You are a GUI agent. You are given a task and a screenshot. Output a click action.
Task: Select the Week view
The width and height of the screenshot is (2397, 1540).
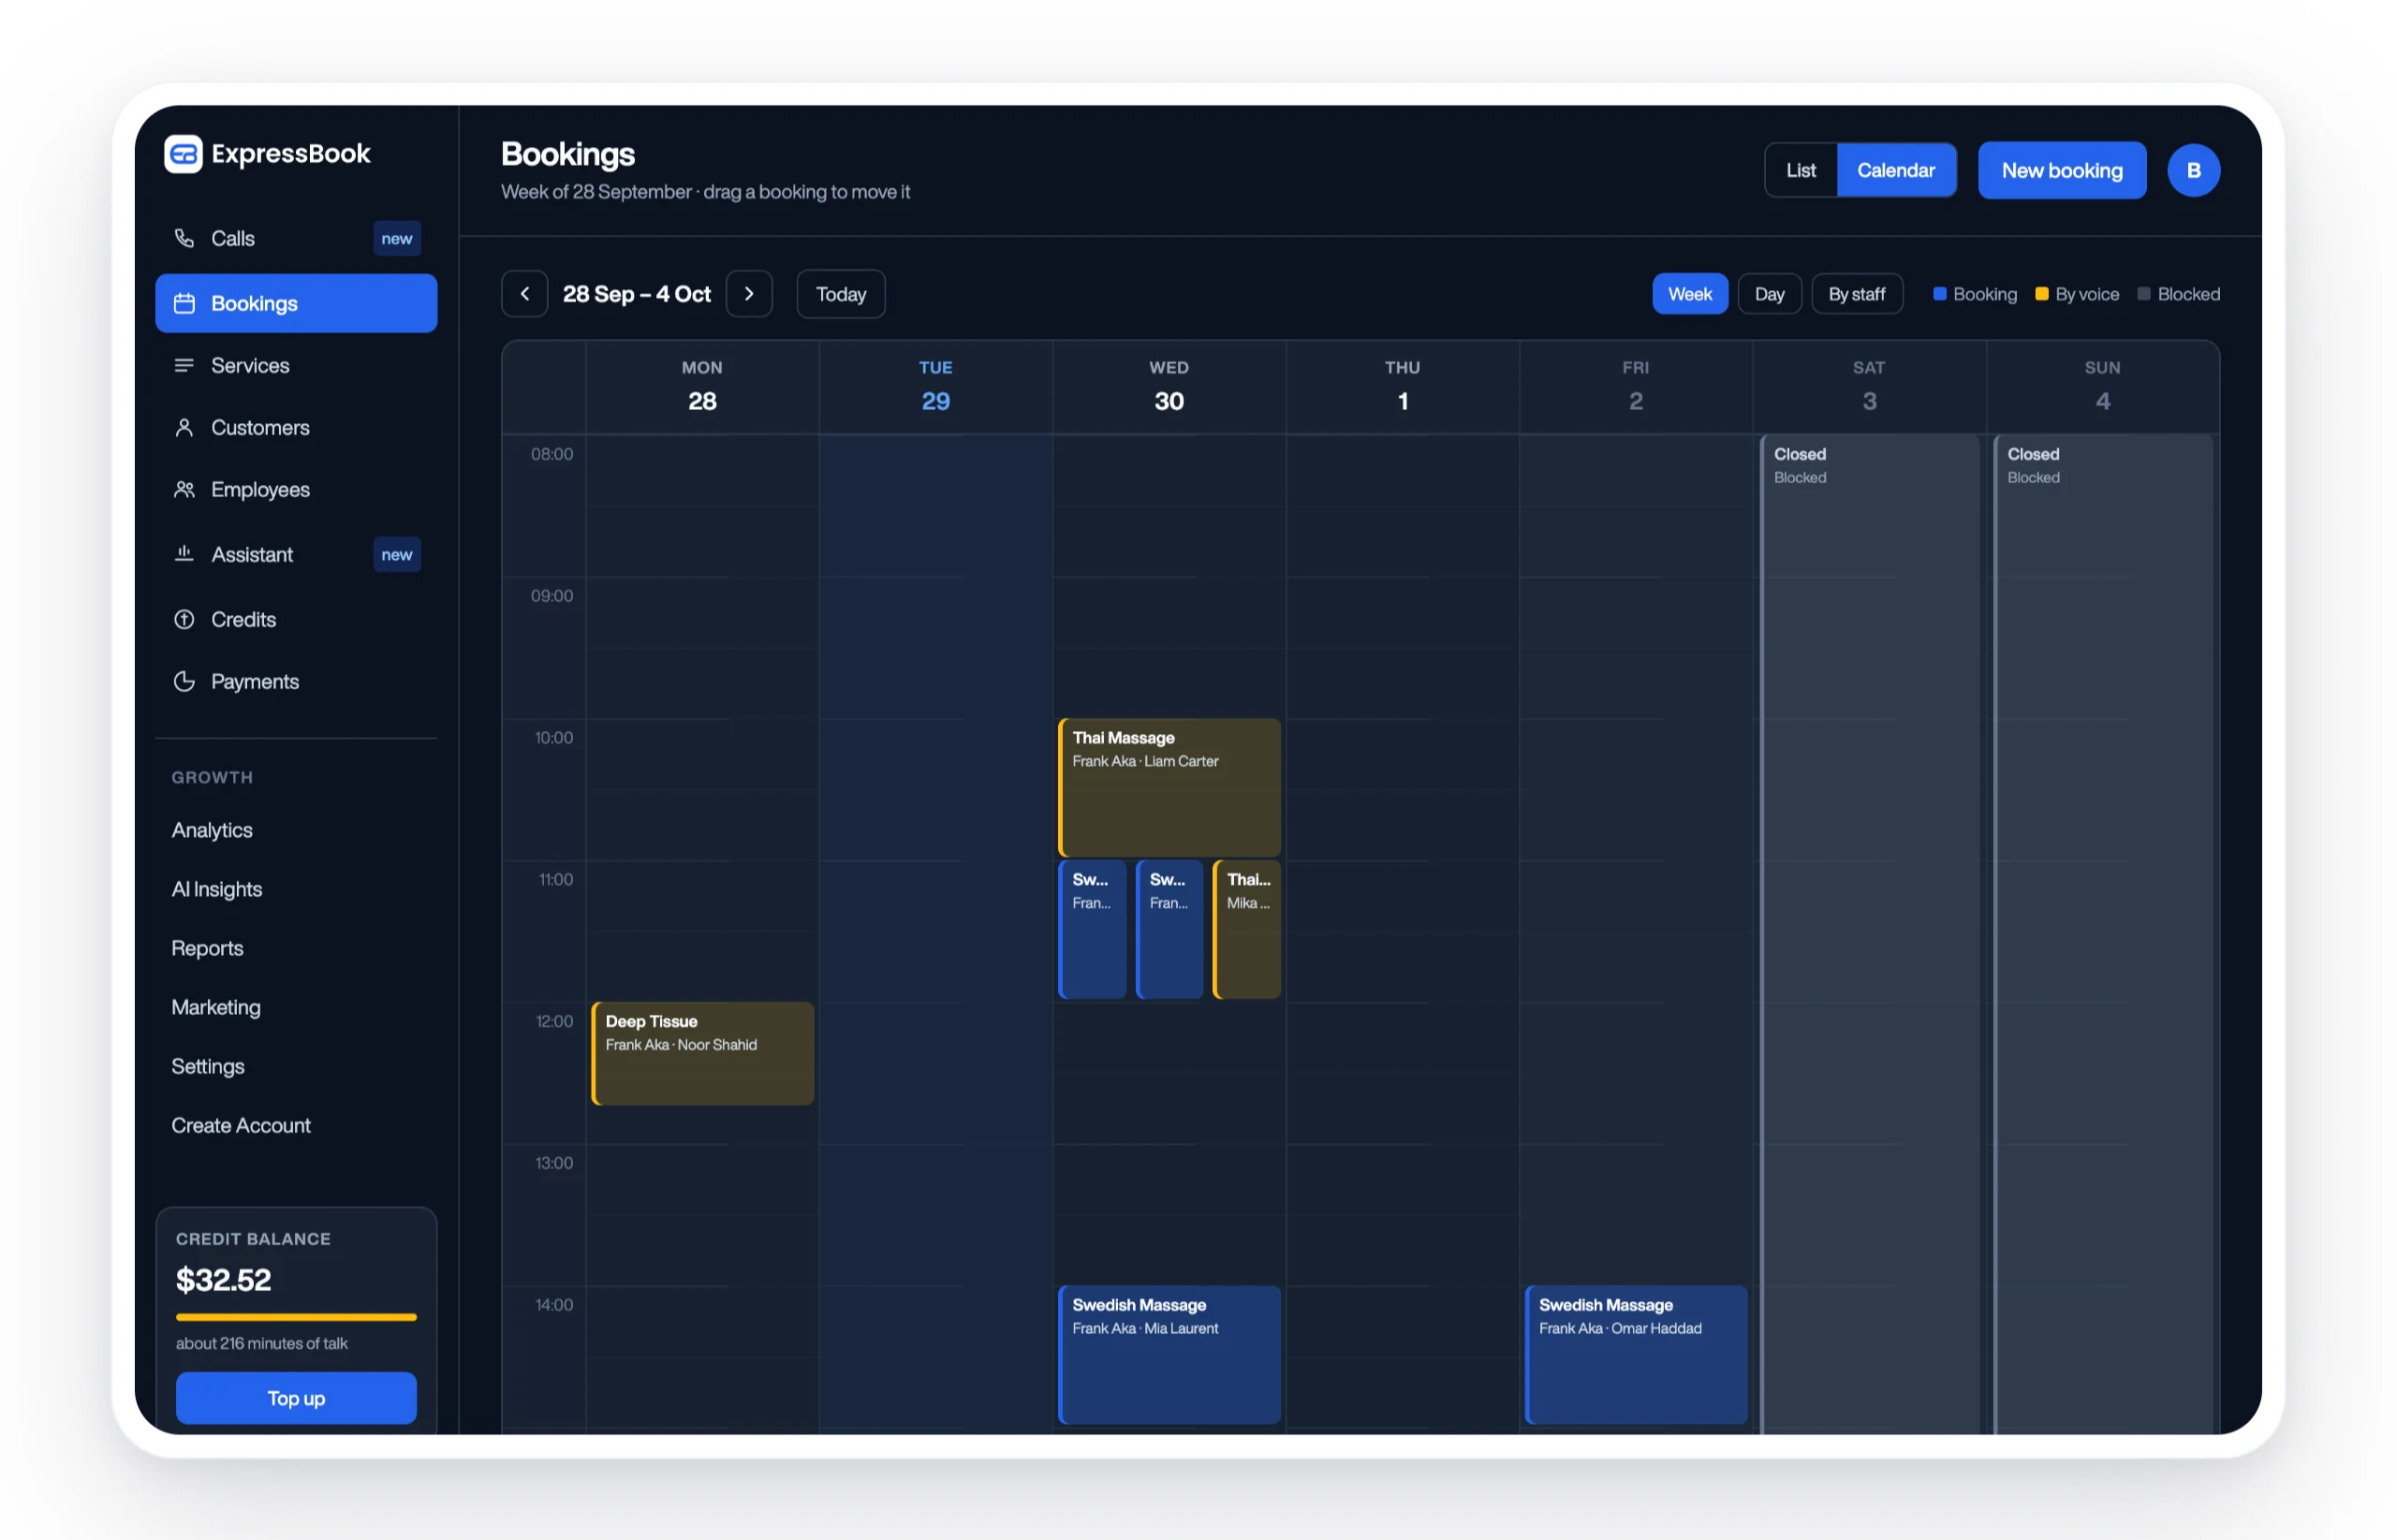[1689, 294]
